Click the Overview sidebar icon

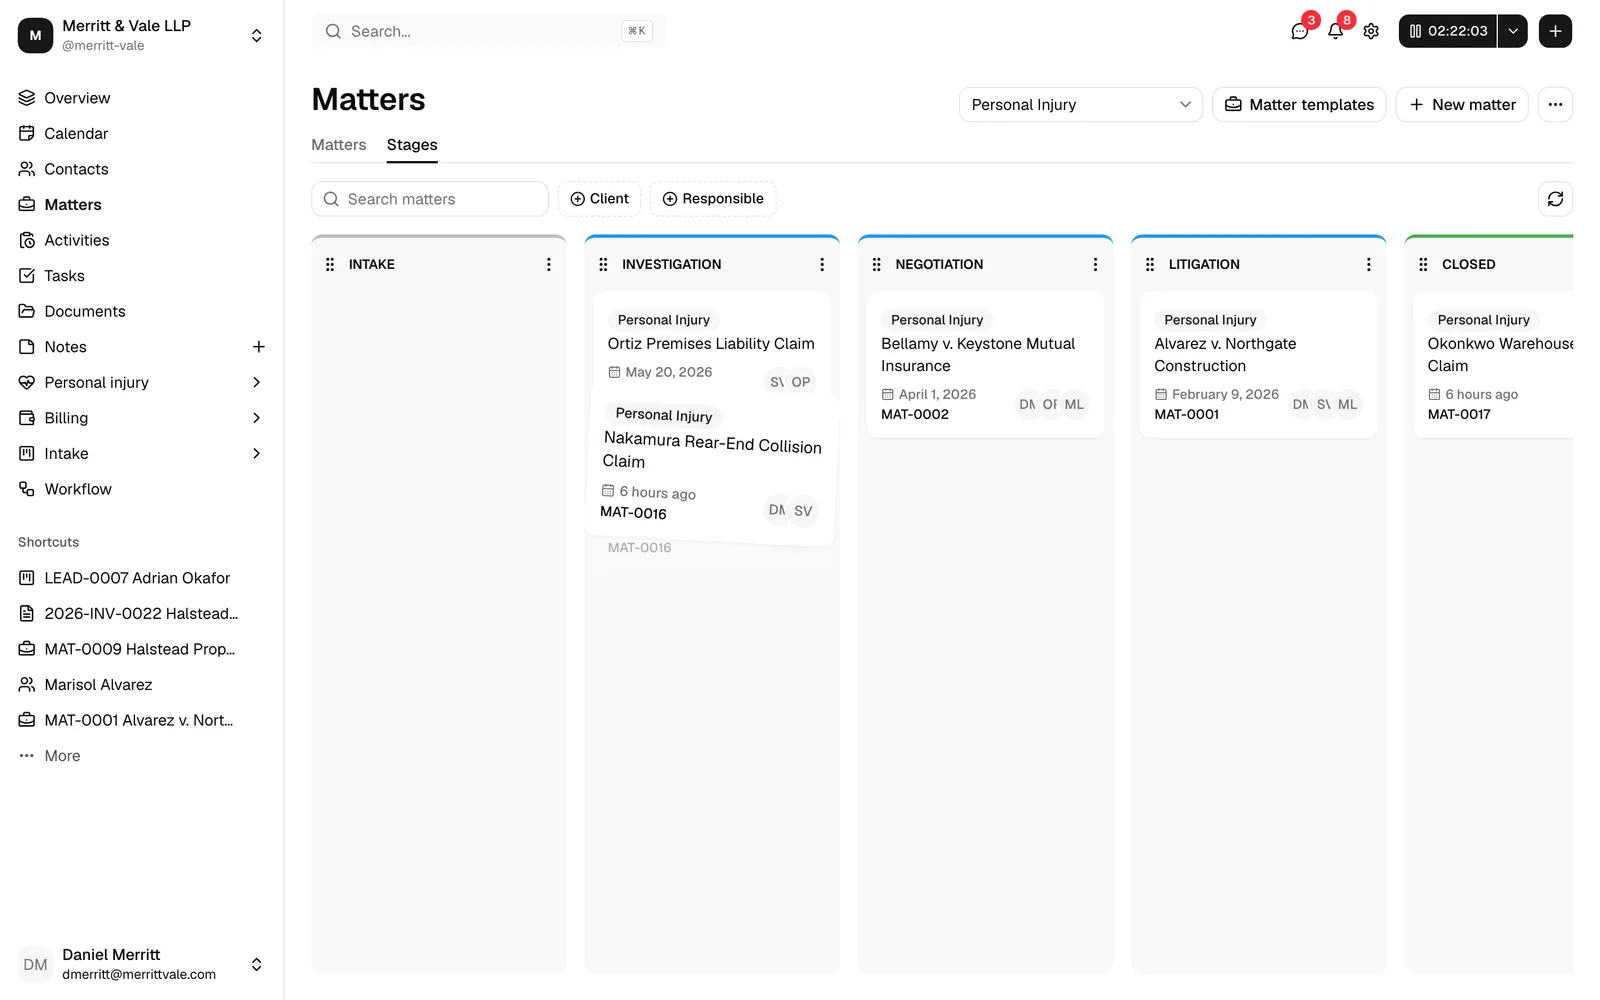pos(27,98)
